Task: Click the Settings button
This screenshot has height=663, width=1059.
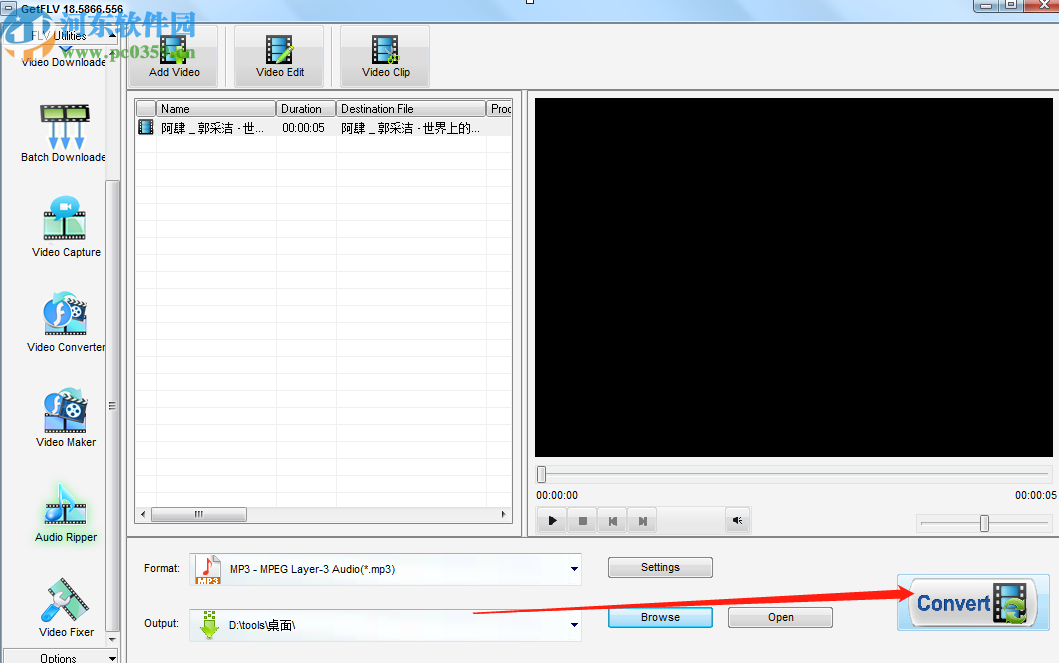Action: pyautogui.click(x=660, y=567)
